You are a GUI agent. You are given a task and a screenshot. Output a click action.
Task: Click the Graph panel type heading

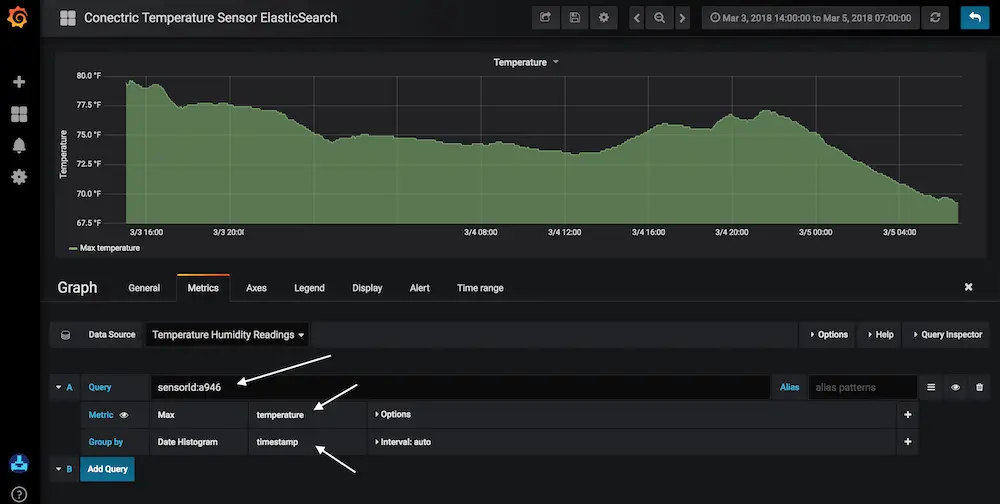click(x=77, y=288)
